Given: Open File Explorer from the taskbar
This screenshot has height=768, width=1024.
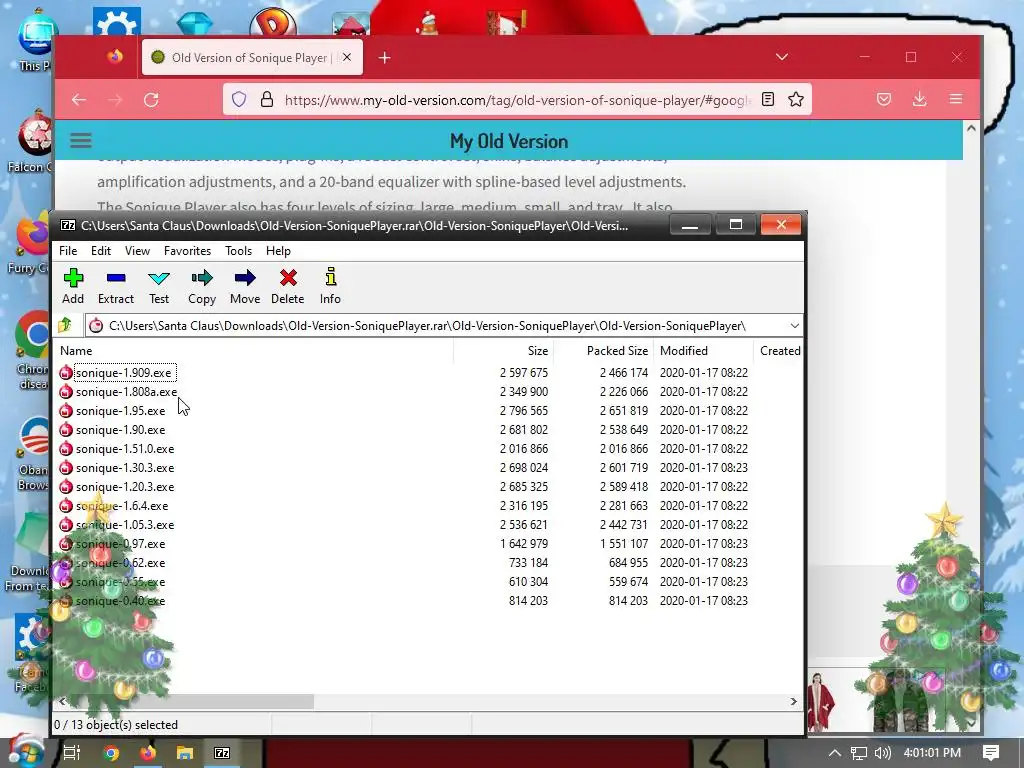Looking at the screenshot, I should (x=185, y=753).
